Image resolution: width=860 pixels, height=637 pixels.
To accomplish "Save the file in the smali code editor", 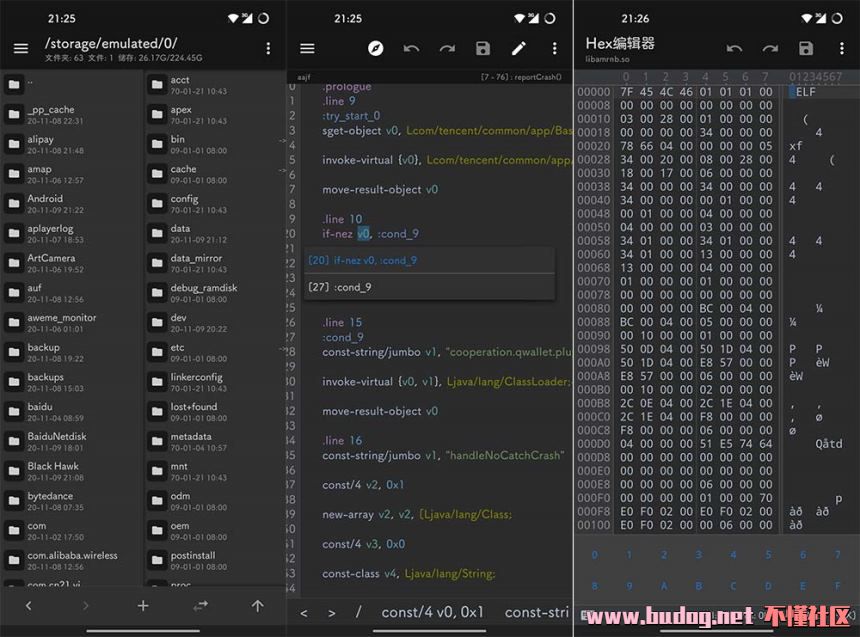I will coord(483,48).
